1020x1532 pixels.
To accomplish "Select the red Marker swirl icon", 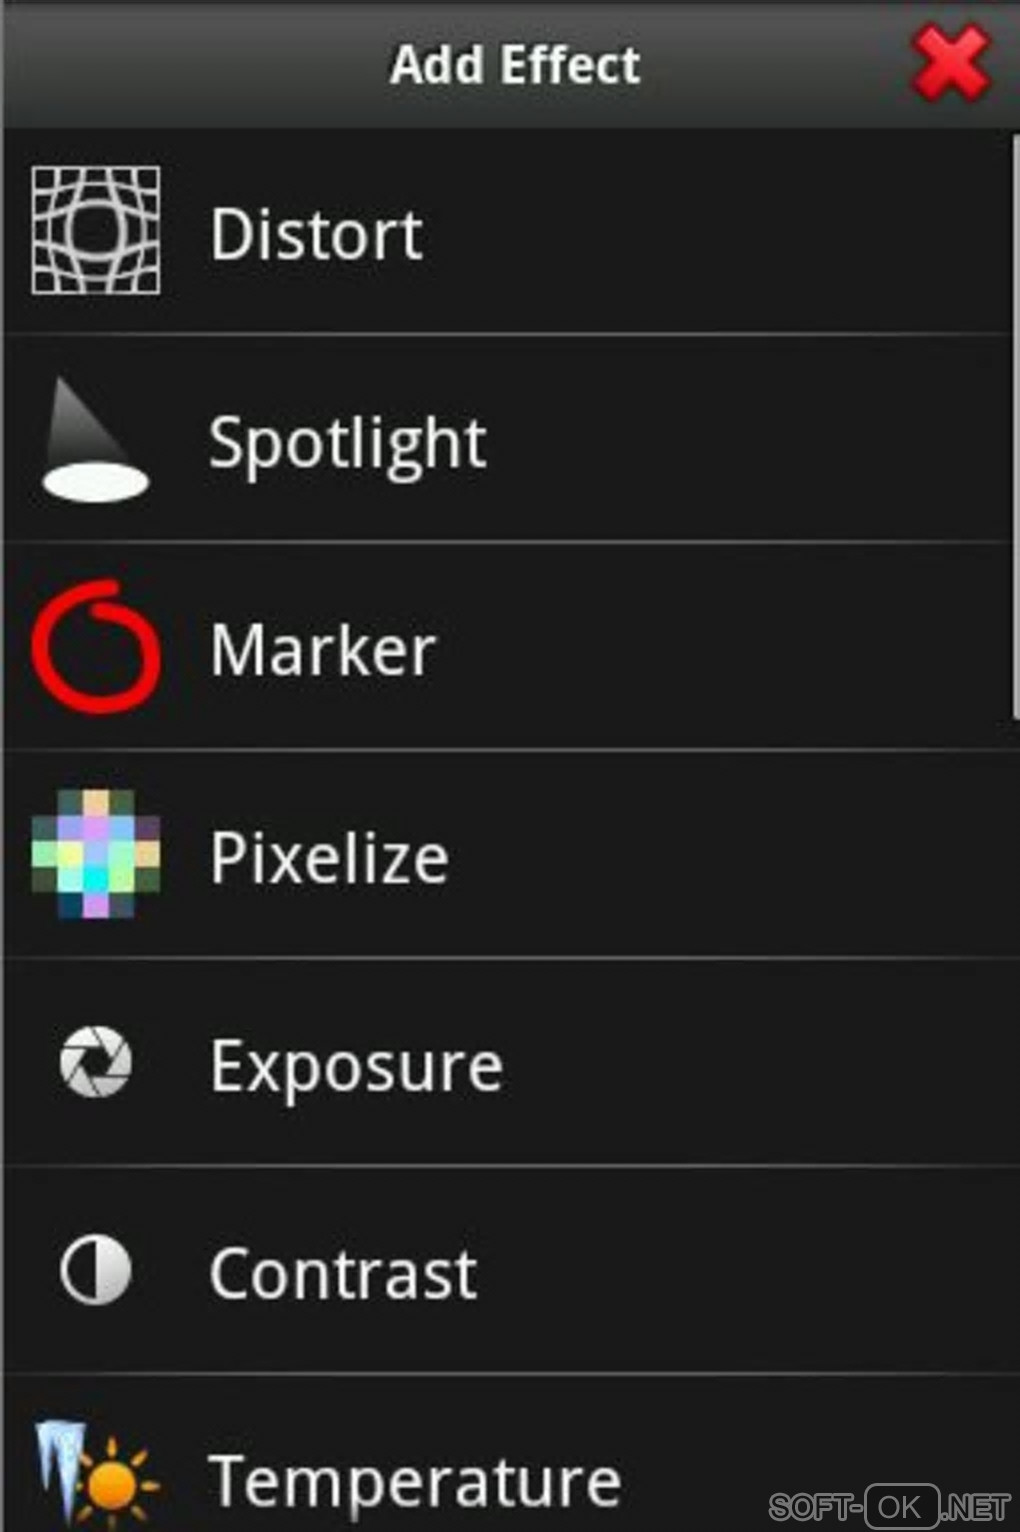I will [96, 648].
